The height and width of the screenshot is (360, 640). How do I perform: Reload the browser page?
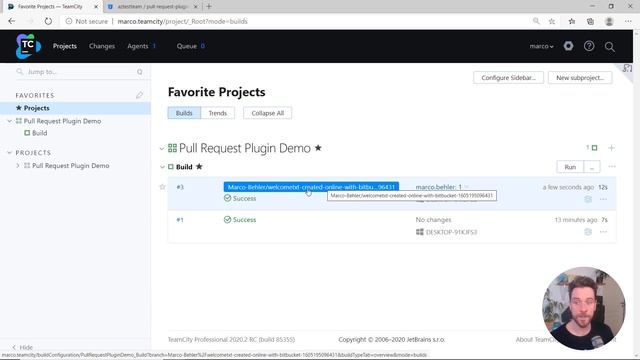[x=48, y=21]
